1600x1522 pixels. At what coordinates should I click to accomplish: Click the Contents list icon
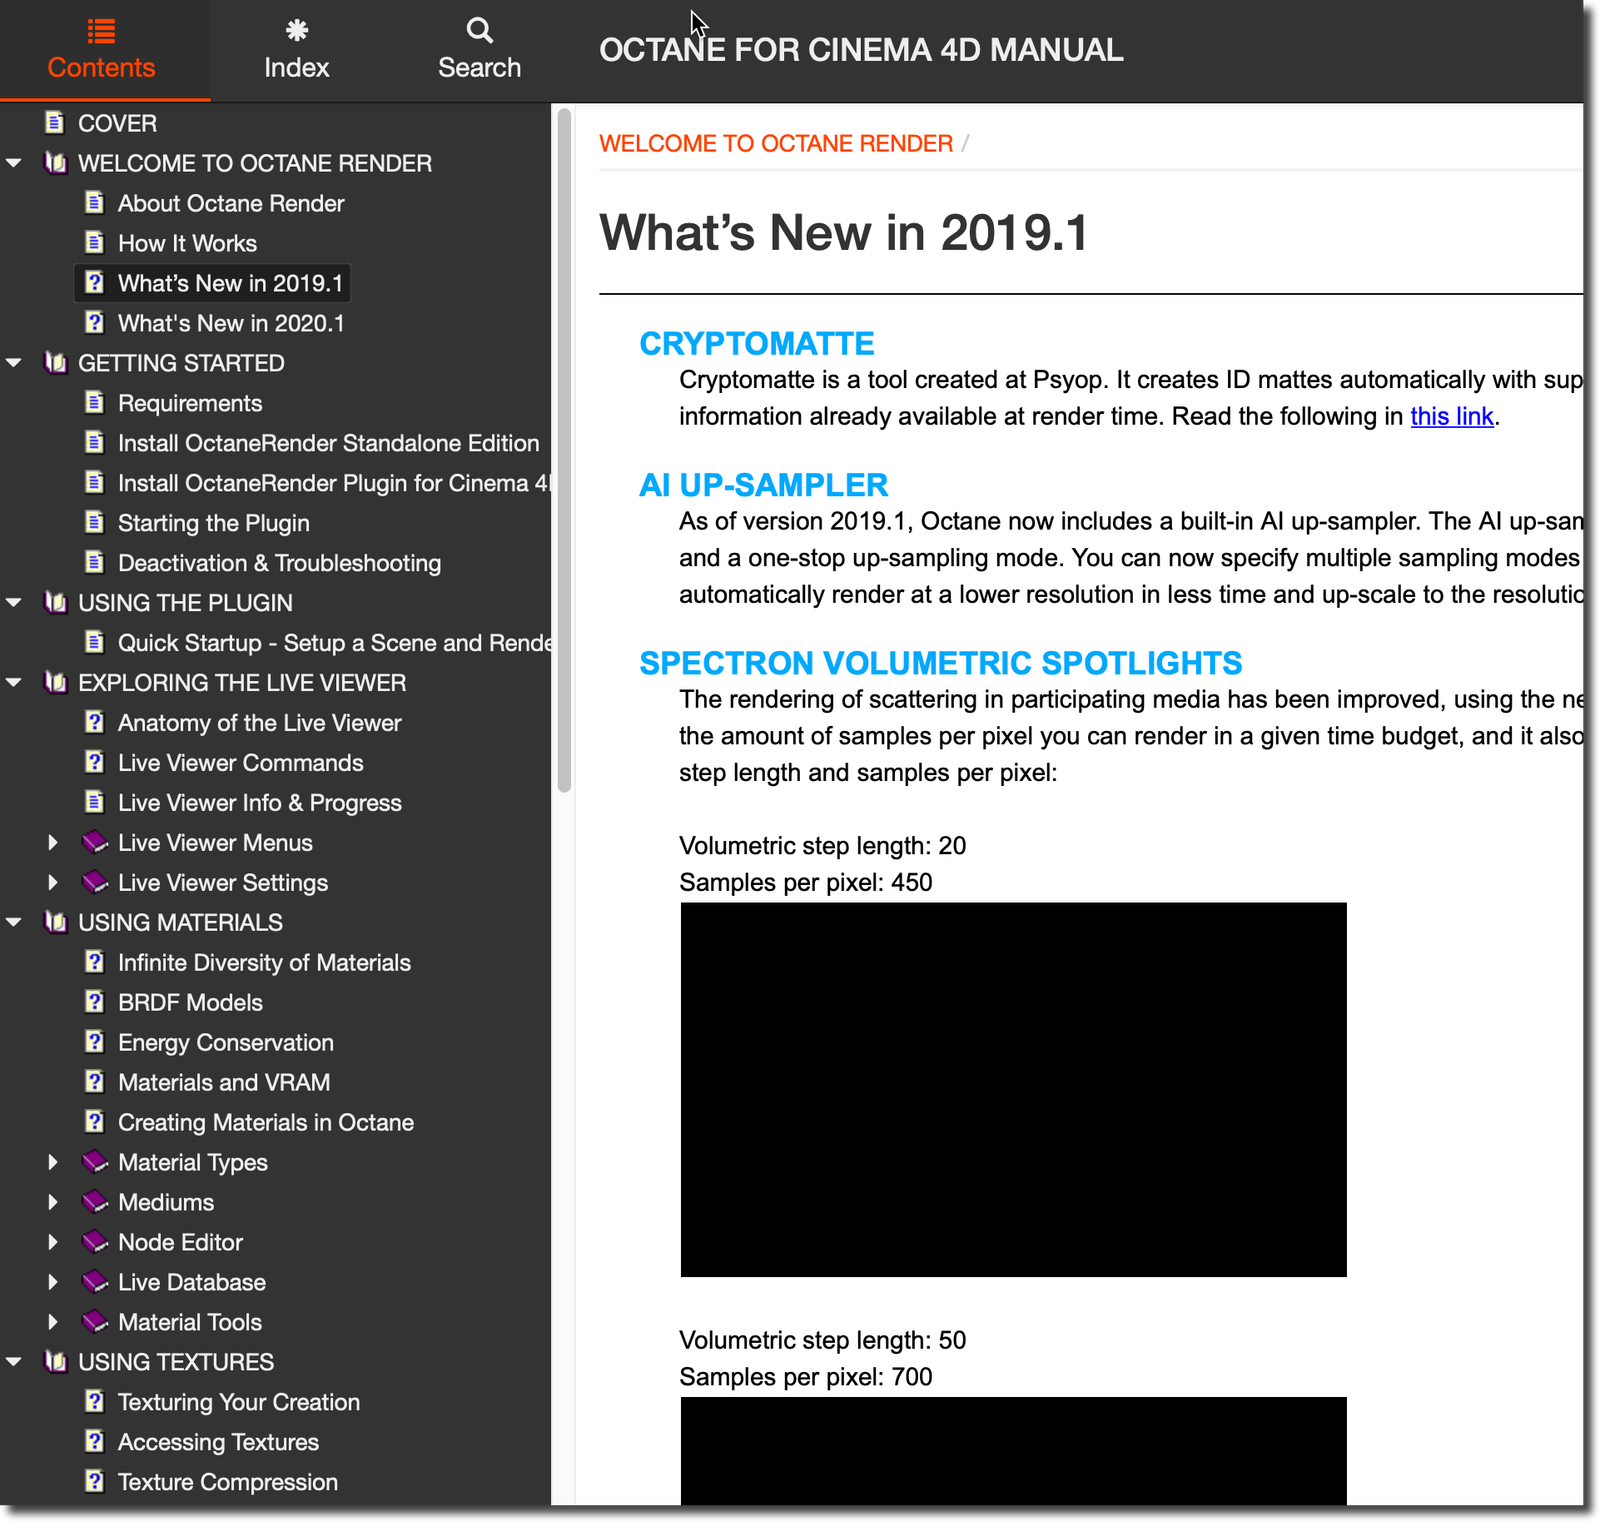(x=101, y=32)
